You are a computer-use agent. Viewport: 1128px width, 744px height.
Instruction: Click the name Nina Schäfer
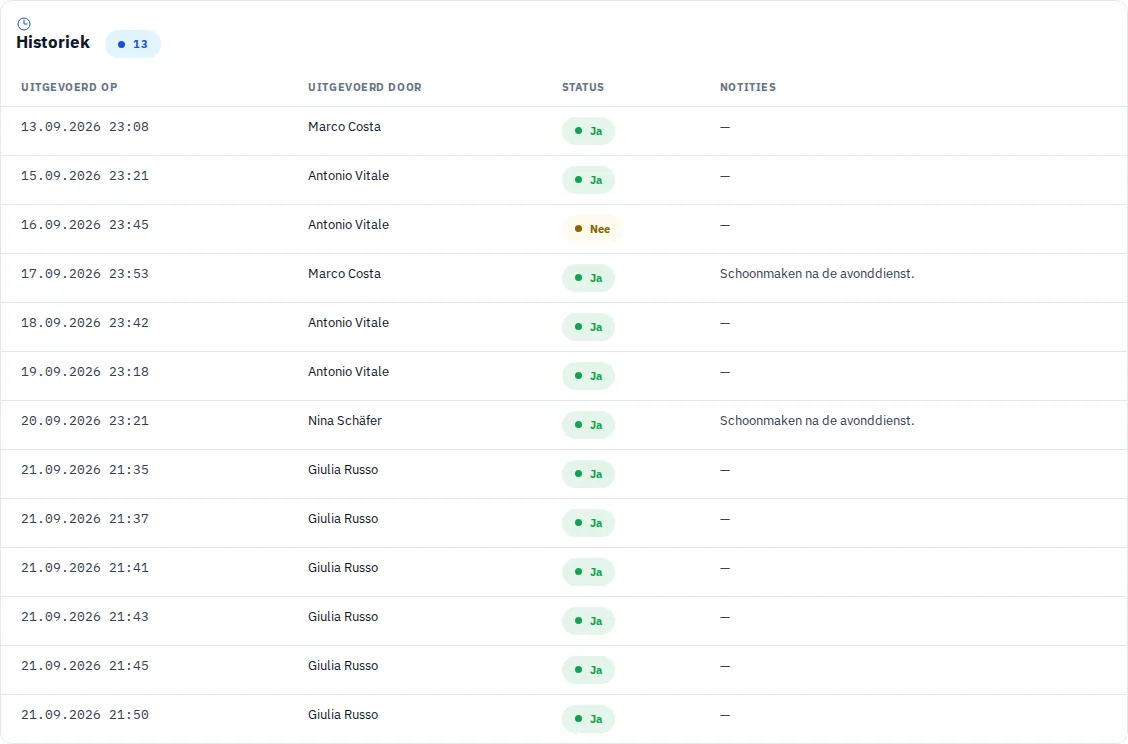coord(345,420)
